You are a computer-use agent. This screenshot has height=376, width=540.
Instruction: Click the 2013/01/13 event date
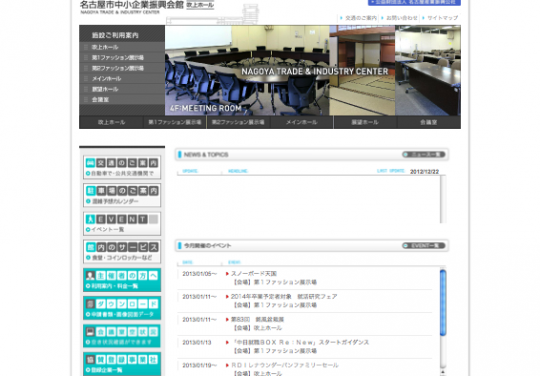click(197, 342)
